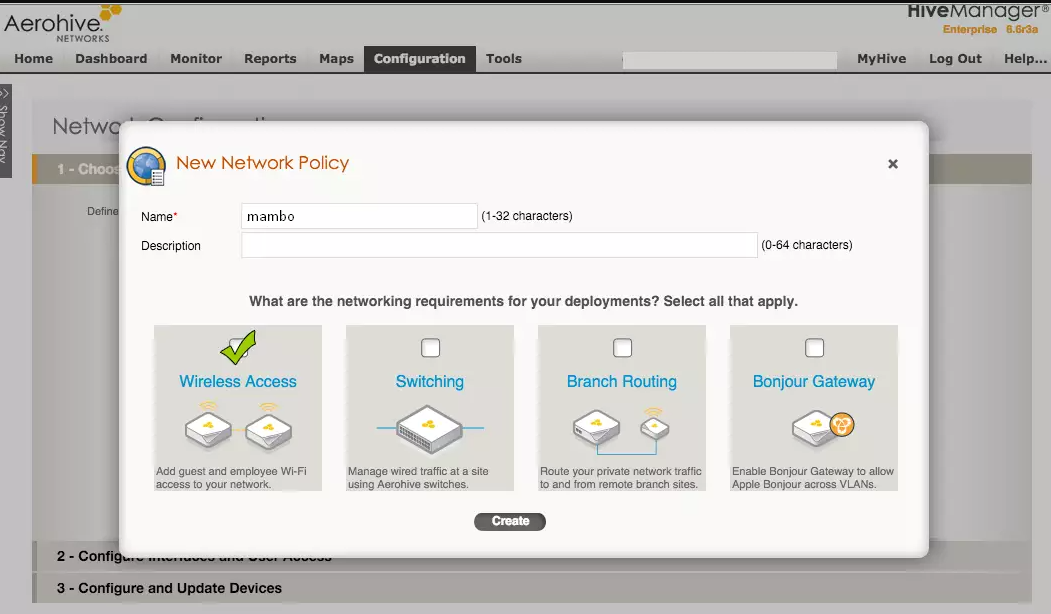Screen dimensions: 1051x614
Task: Click the '(1-32 characters)' hint text
Action: click(527, 216)
